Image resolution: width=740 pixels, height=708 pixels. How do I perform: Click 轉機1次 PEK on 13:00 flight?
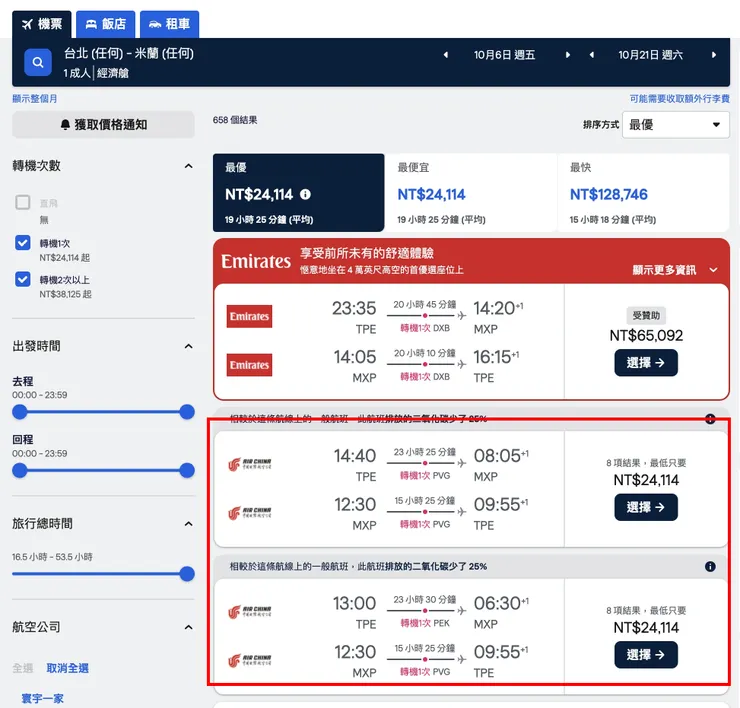(425, 623)
